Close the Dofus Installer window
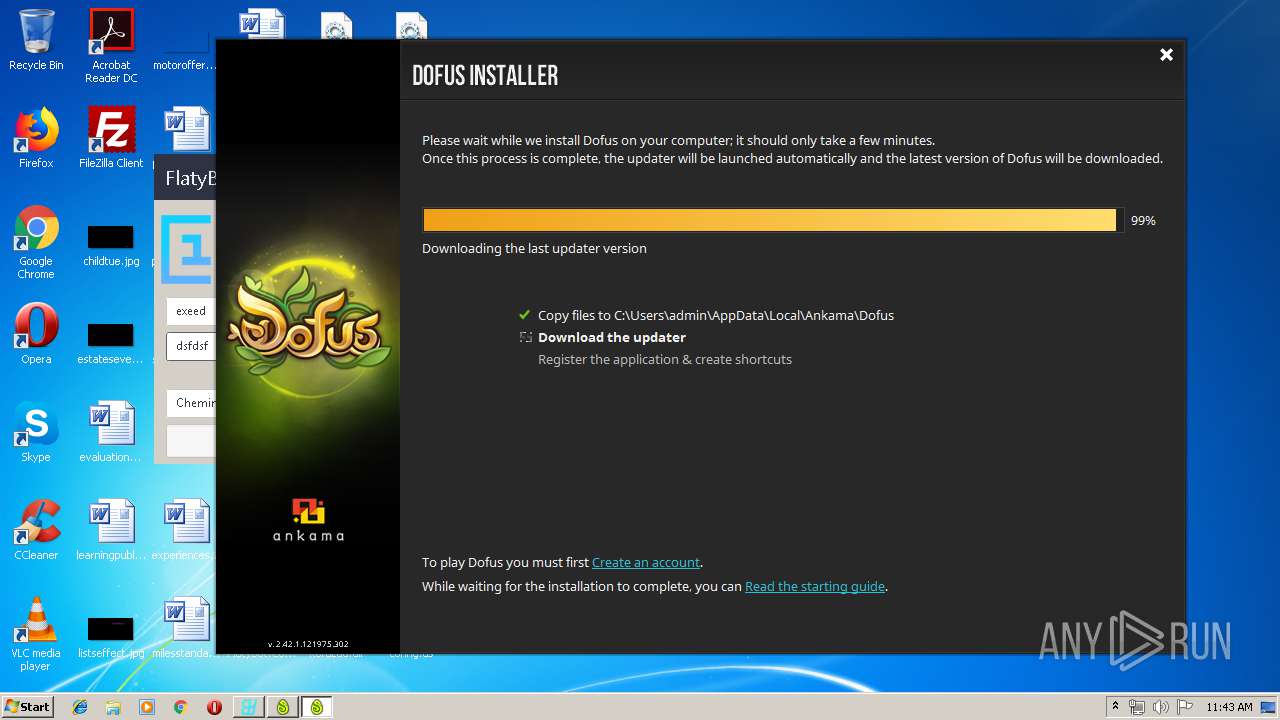1280x720 pixels. (x=1166, y=55)
